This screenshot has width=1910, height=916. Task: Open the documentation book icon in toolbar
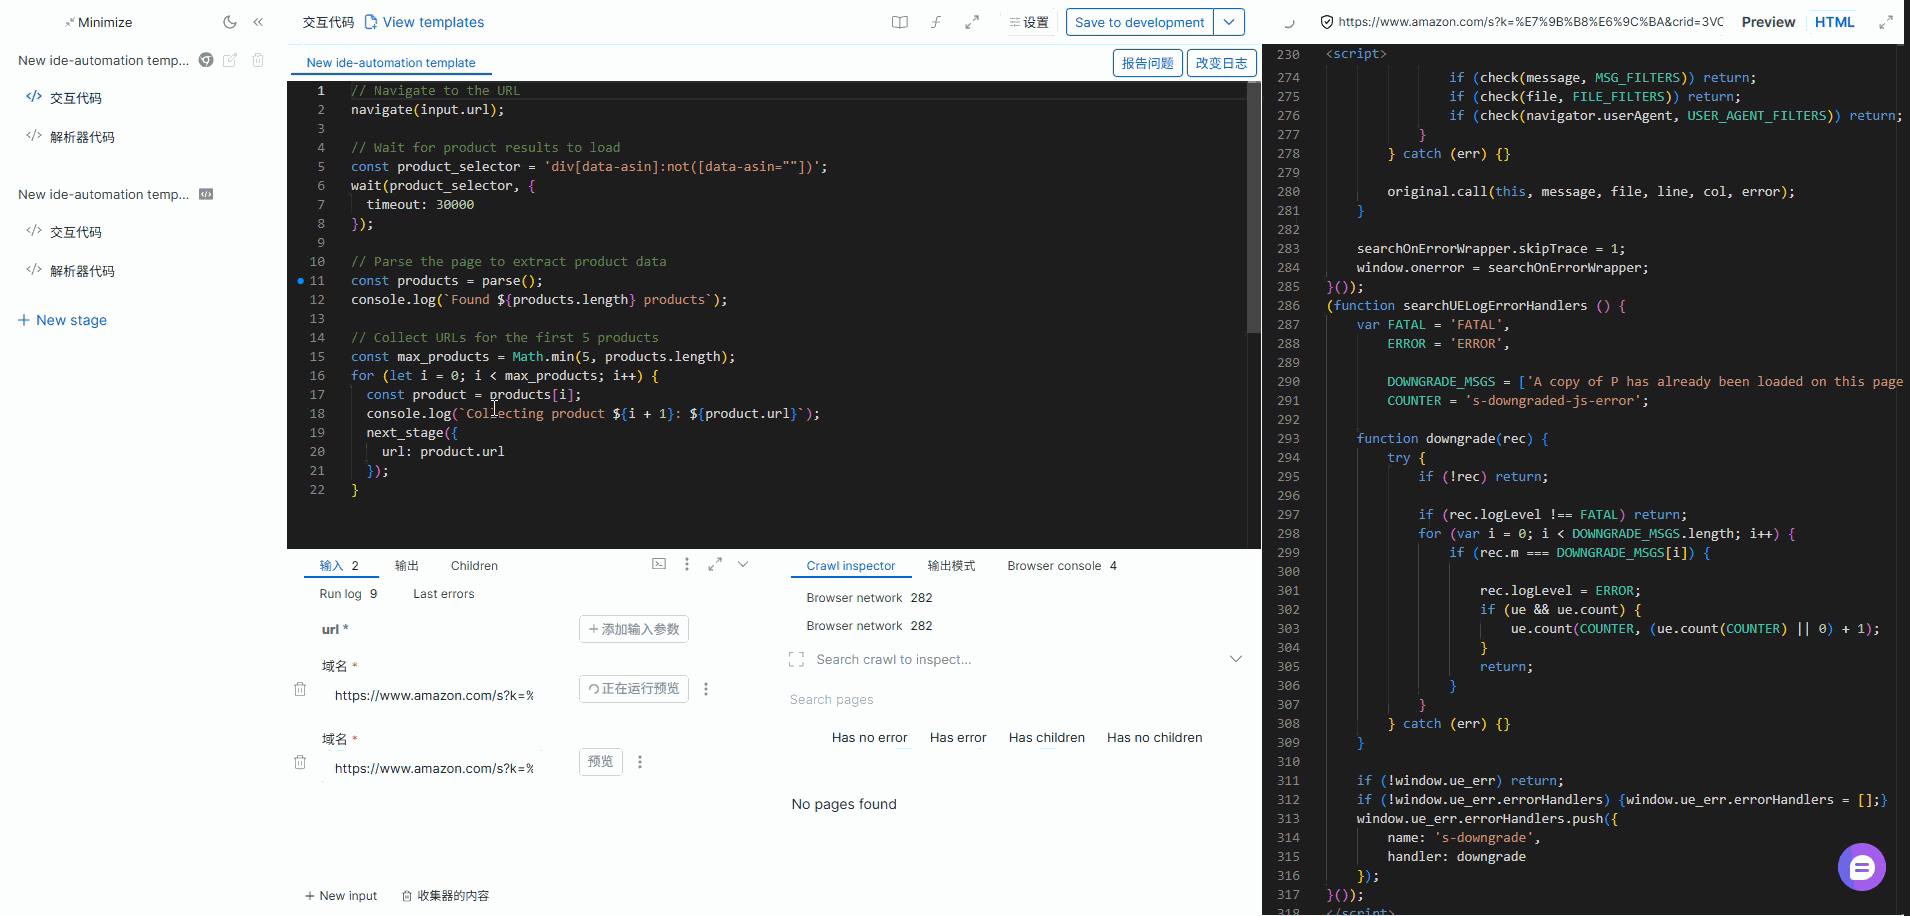(900, 22)
